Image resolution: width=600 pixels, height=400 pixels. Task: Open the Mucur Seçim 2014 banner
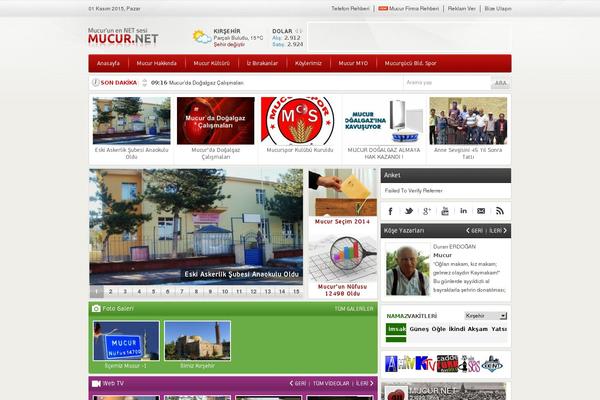(x=342, y=197)
